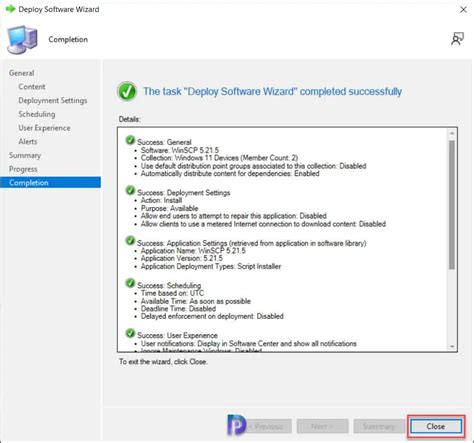This screenshot has width=474, height=443.
Task: Click the 'To exit the wizard, click Close.' text
Action: click(163, 362)
